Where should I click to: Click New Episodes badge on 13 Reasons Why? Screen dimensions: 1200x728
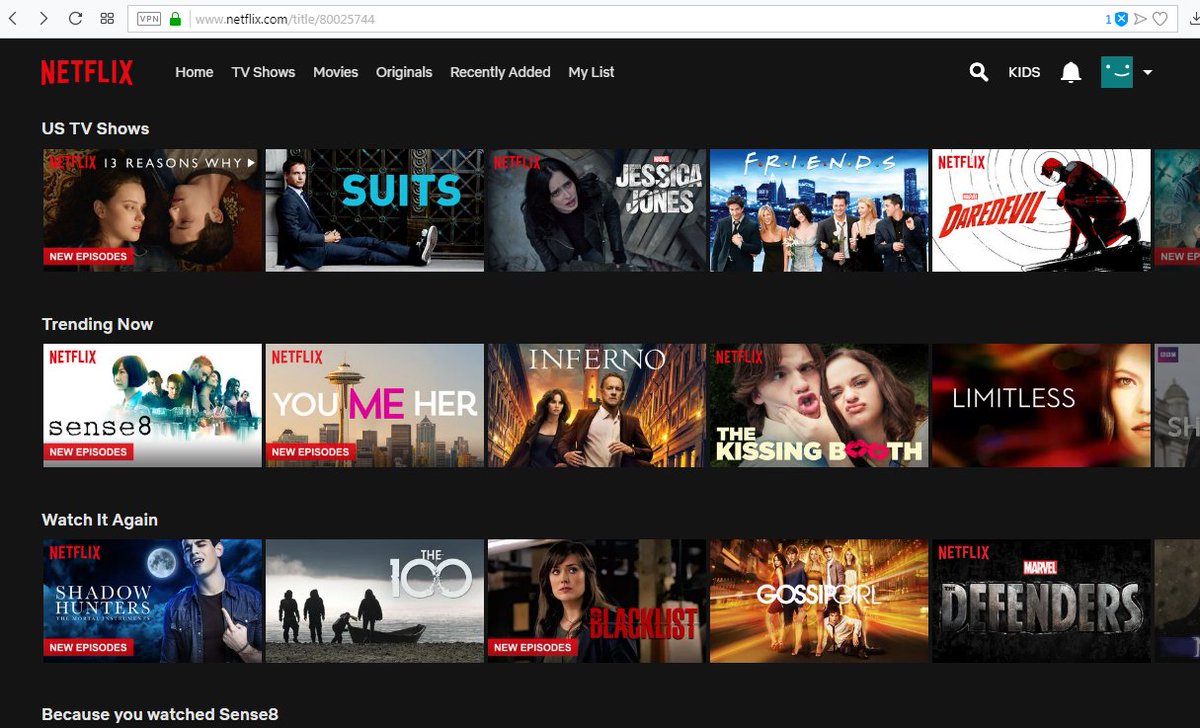pyautogui.click(x=88, y=256)
